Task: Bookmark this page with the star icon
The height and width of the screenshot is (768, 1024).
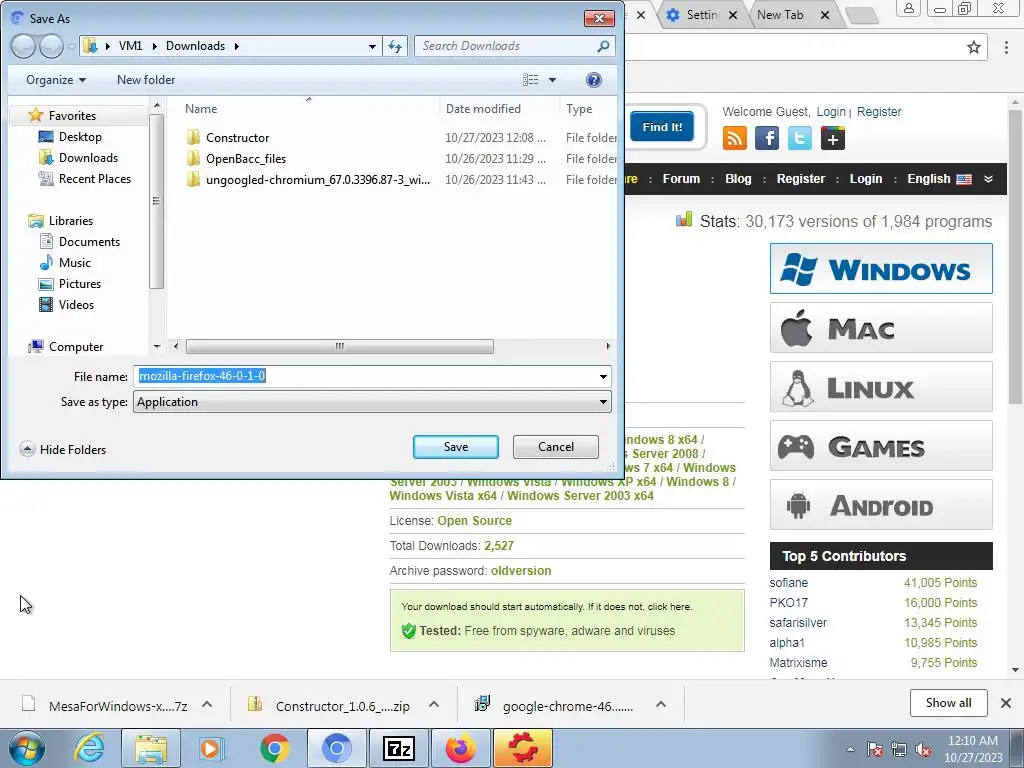Action: pos(974,47)
